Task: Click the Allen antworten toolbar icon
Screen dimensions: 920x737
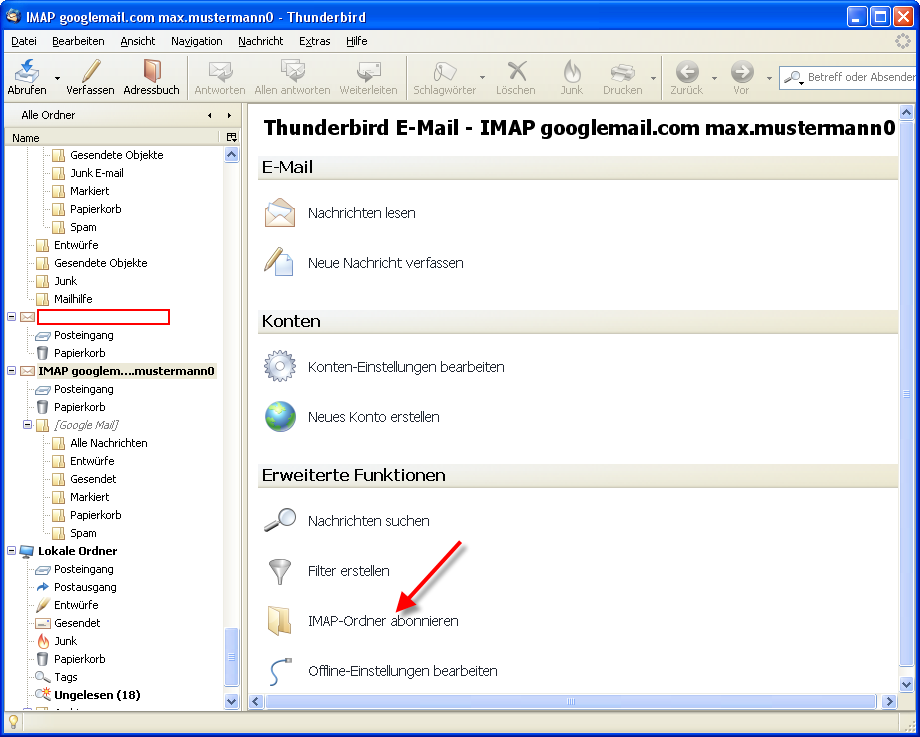Action: point(292,71)
